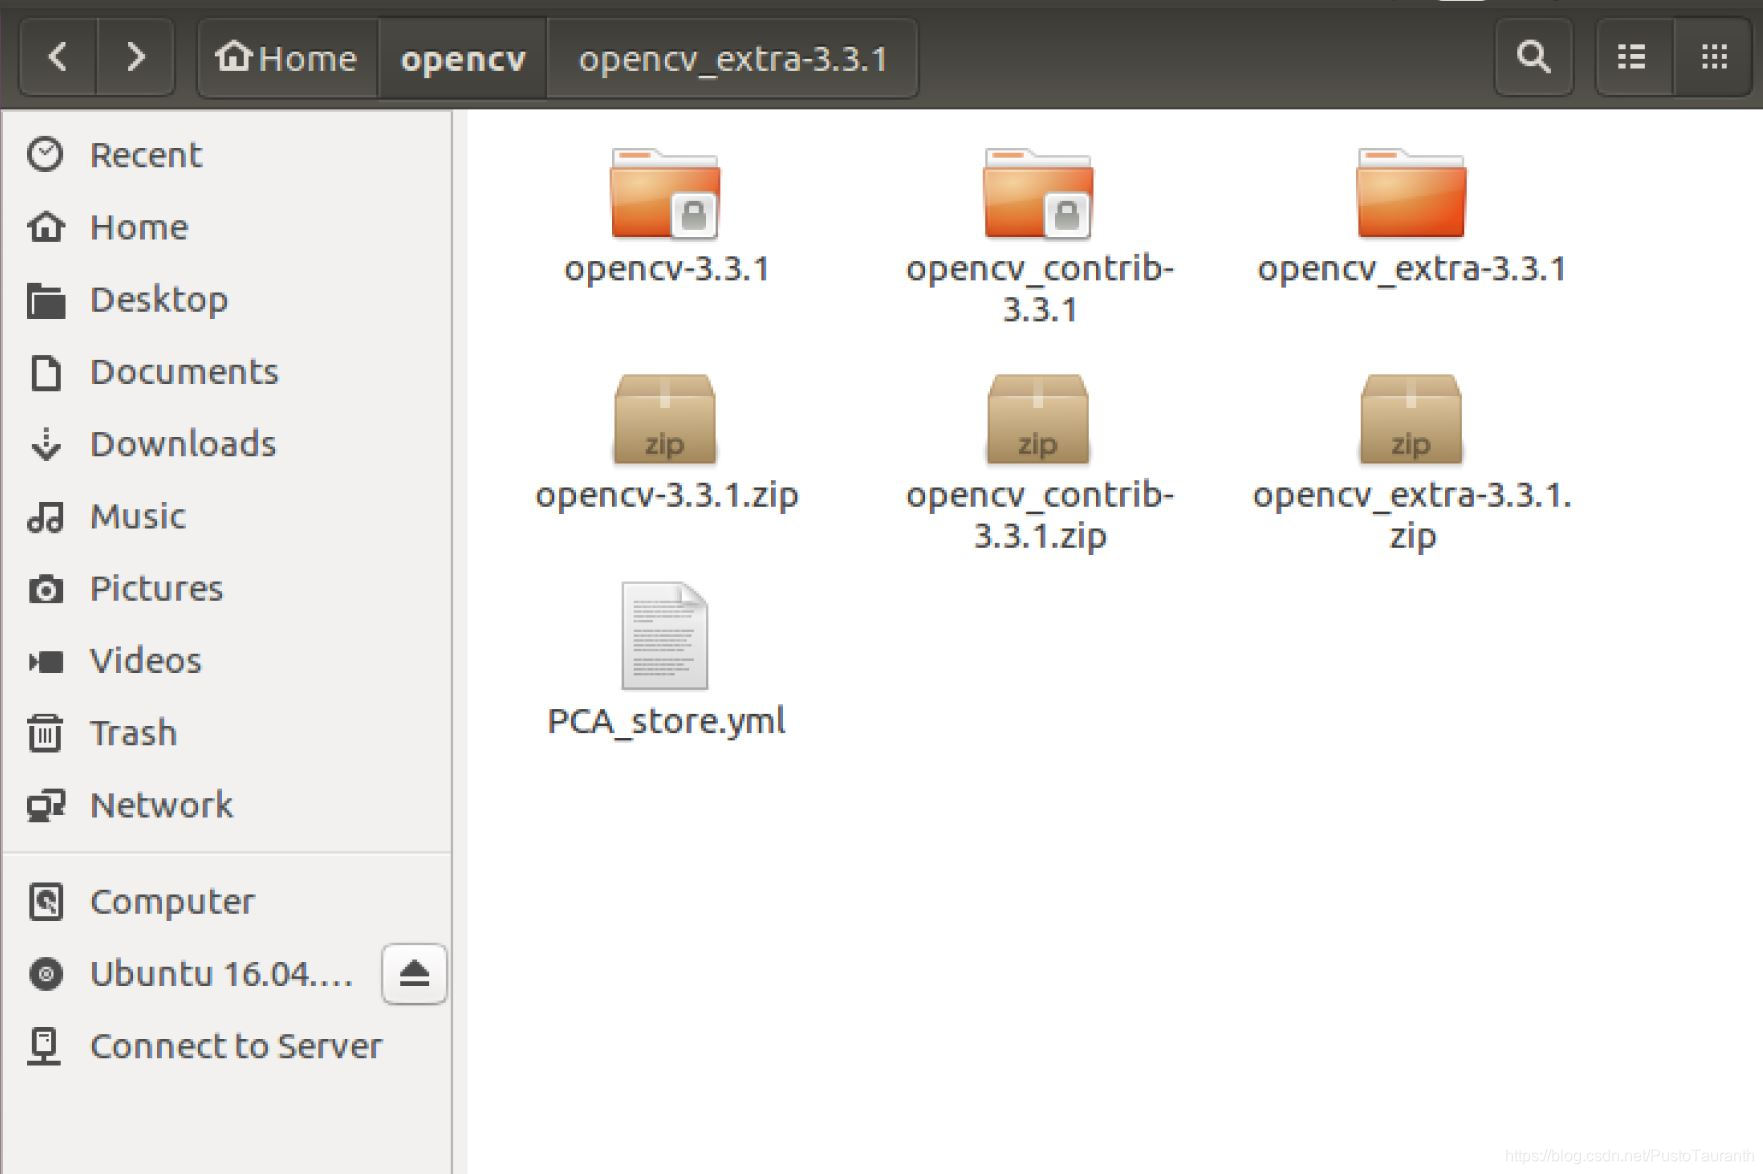The image size is (1763, 1174).
Task: Eject the Ubuntu 16.04 volume
Action: coord(414,972)
